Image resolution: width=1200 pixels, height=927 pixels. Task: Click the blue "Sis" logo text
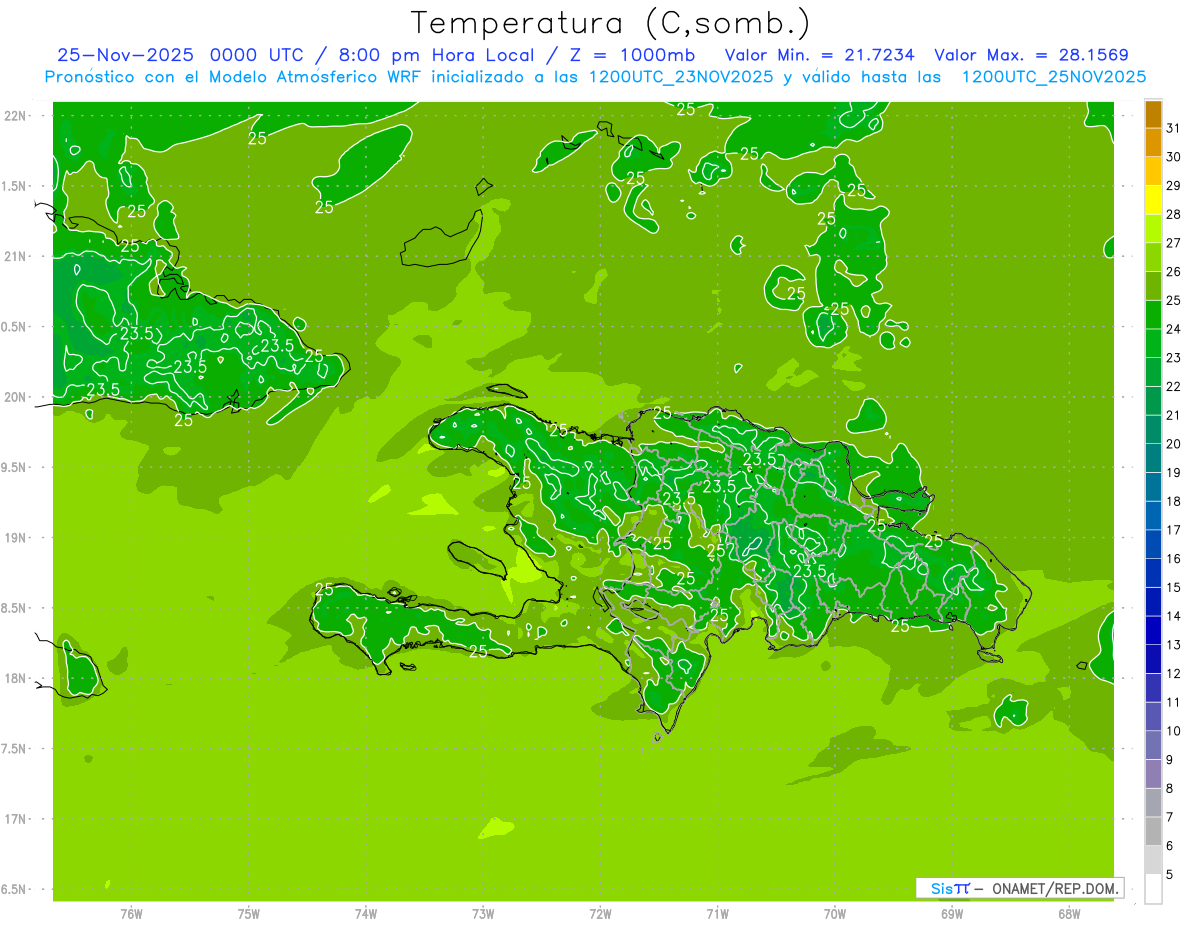(942, 888)
